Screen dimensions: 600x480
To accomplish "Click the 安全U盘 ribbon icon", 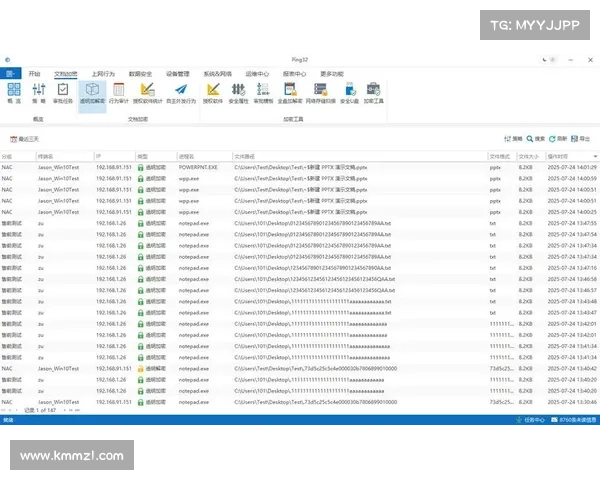I will (349, 93).
